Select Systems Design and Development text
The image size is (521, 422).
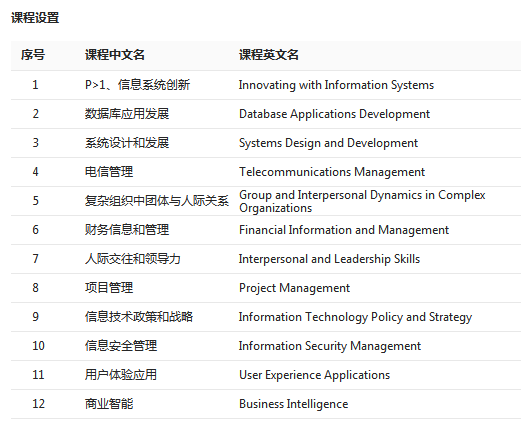(328, 143)
